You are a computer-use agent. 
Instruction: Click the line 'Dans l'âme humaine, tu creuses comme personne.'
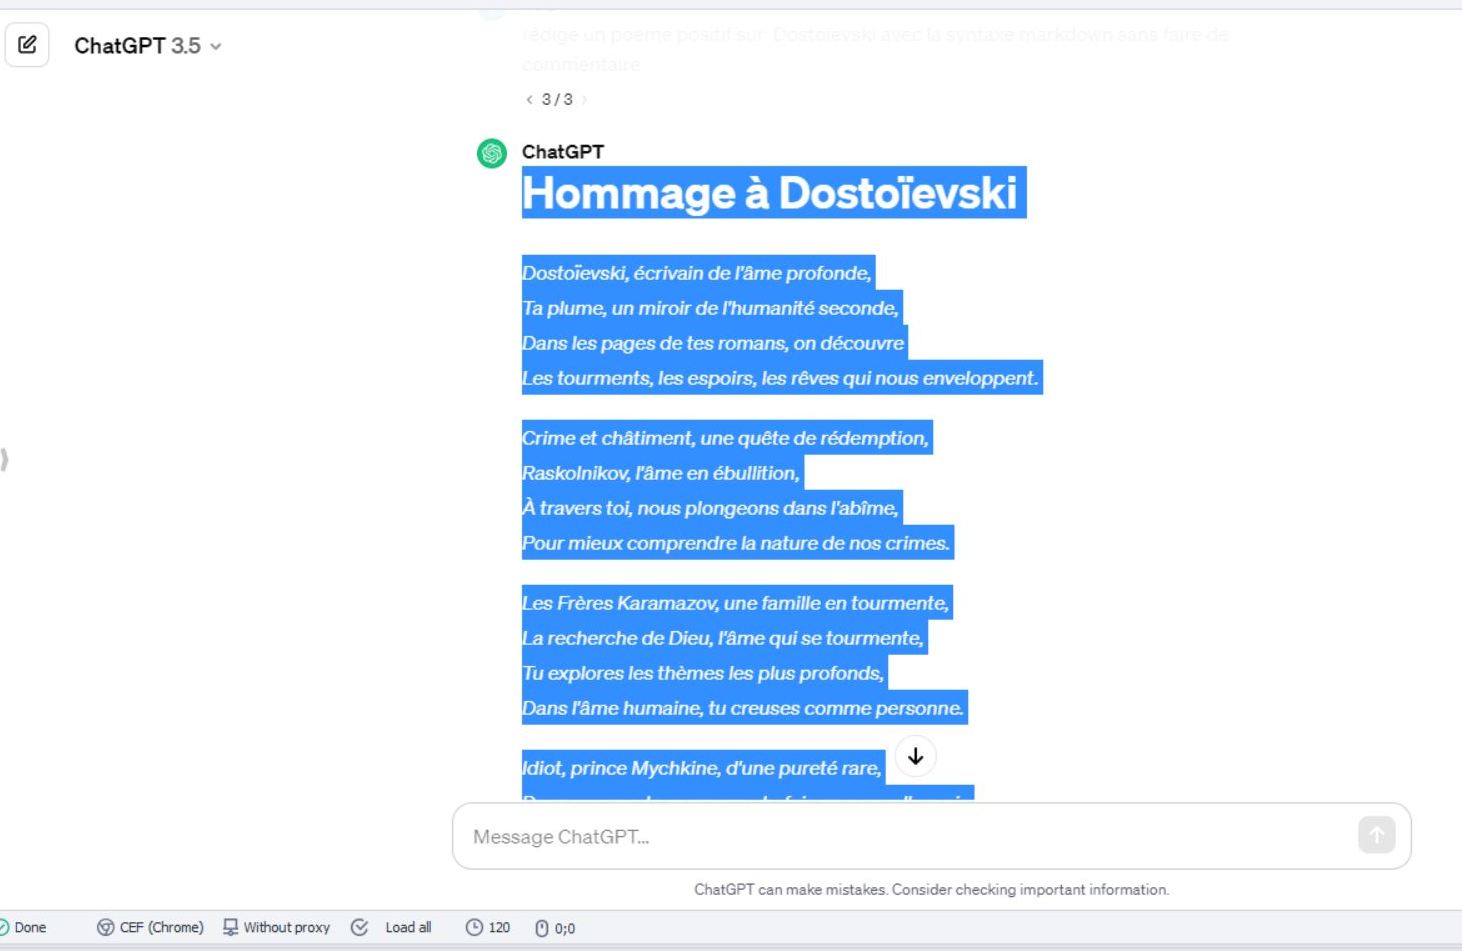[743, 708]
